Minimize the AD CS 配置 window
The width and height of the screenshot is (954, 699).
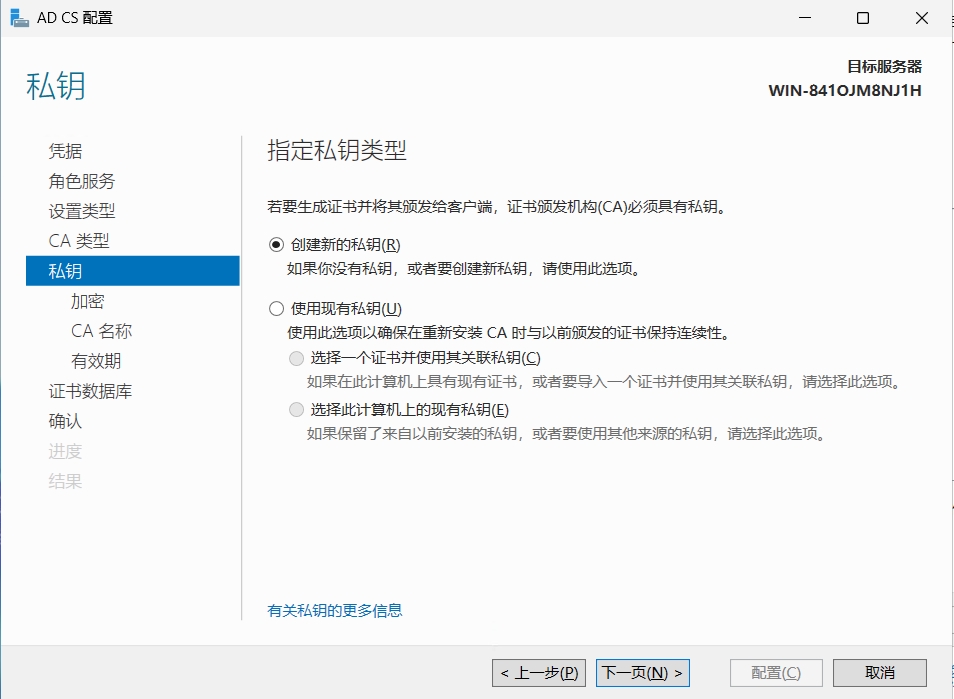pos(805,18)
